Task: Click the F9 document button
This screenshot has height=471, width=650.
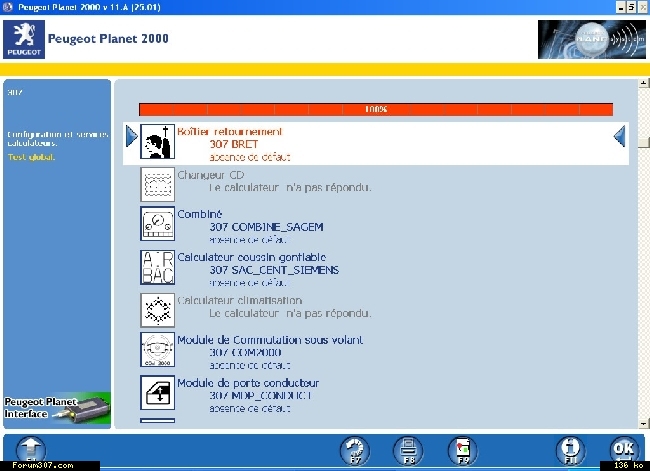Action: (463, 450)
